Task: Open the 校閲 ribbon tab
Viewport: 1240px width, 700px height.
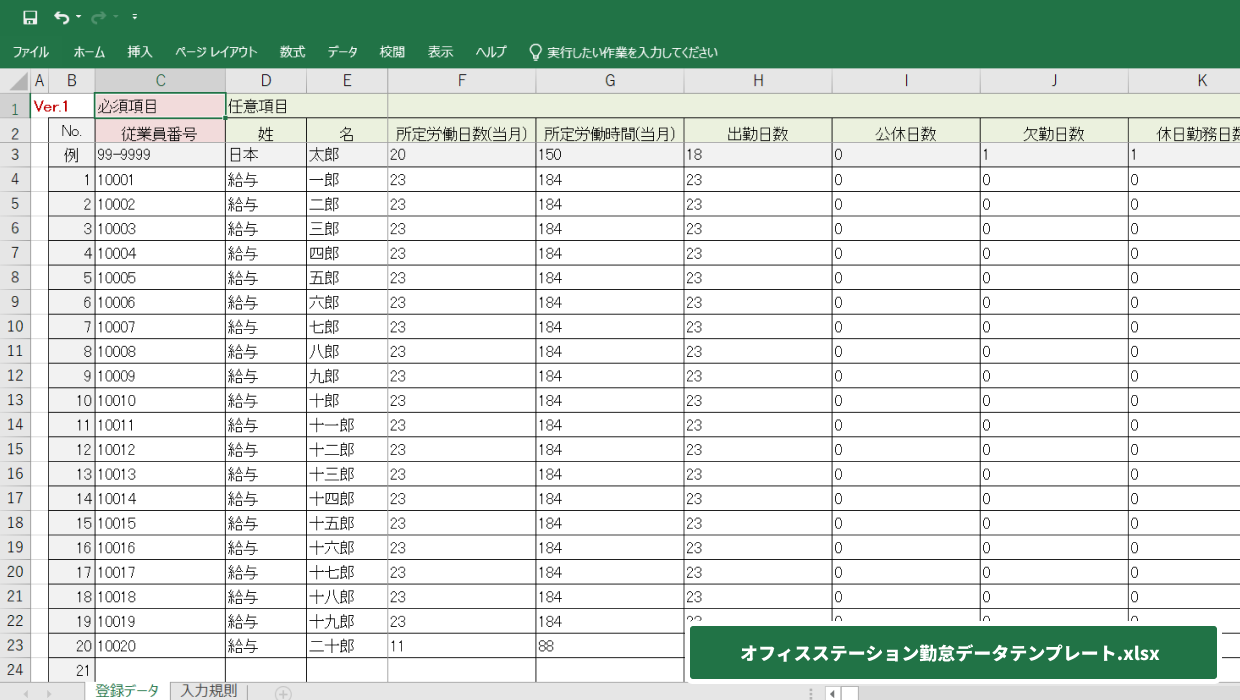Action: tap(392, 52)
